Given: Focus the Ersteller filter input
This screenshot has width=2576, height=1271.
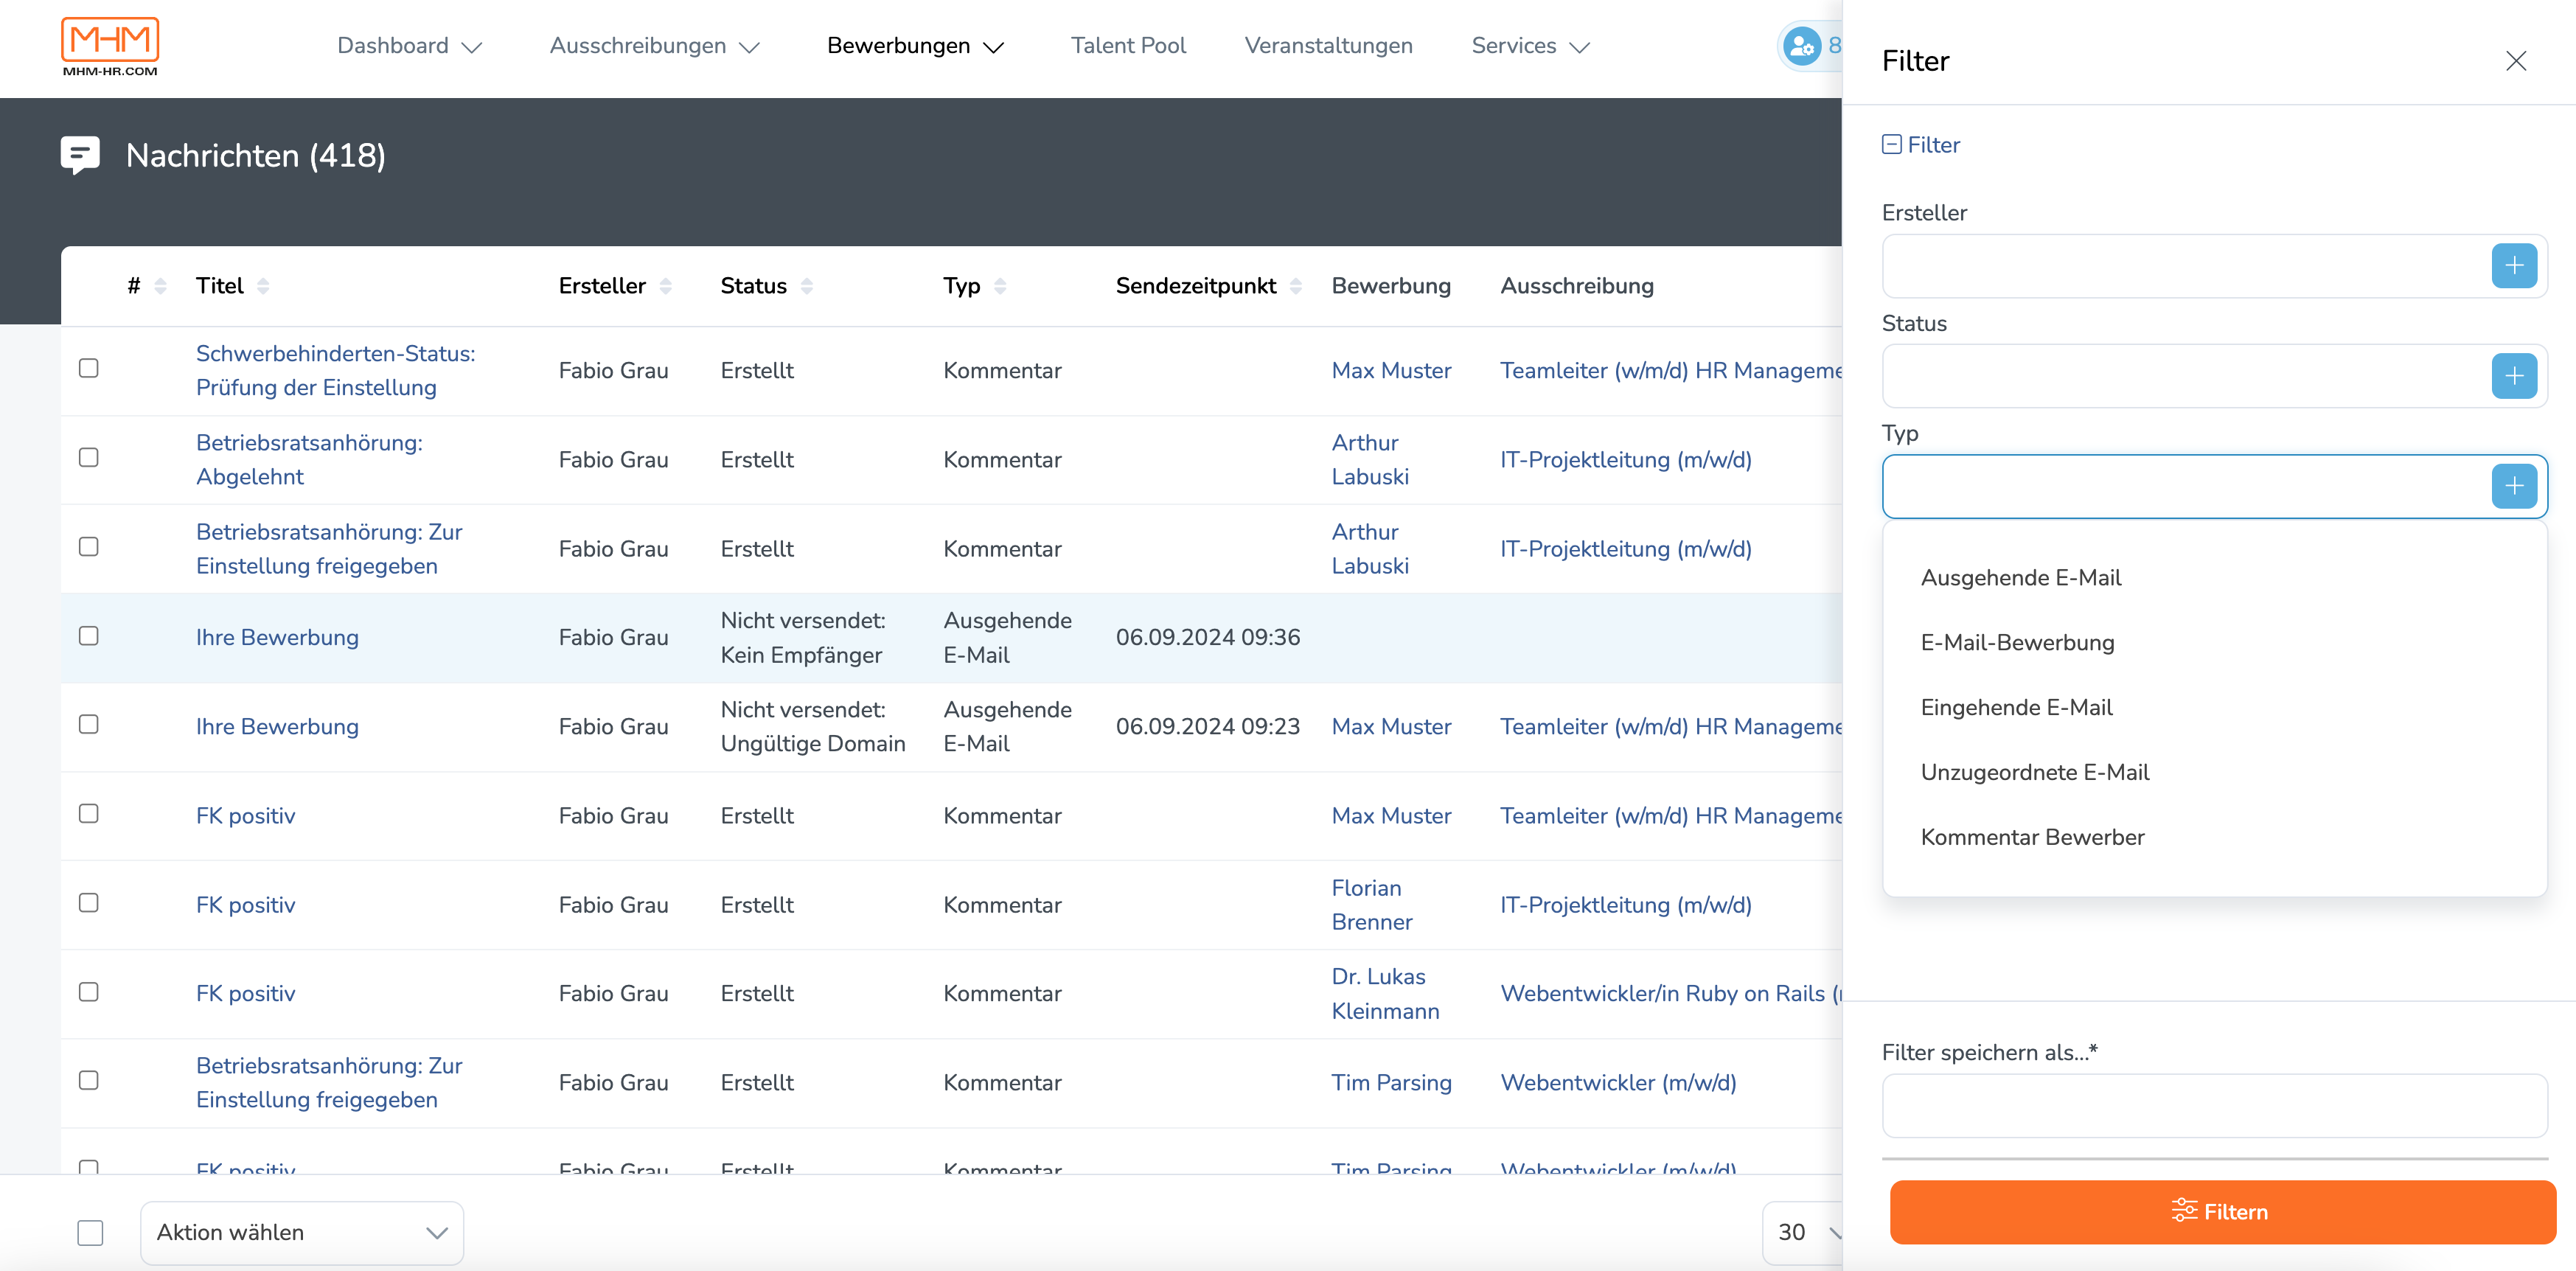Looking at the screenshot, I should (x=2185, y=266).
